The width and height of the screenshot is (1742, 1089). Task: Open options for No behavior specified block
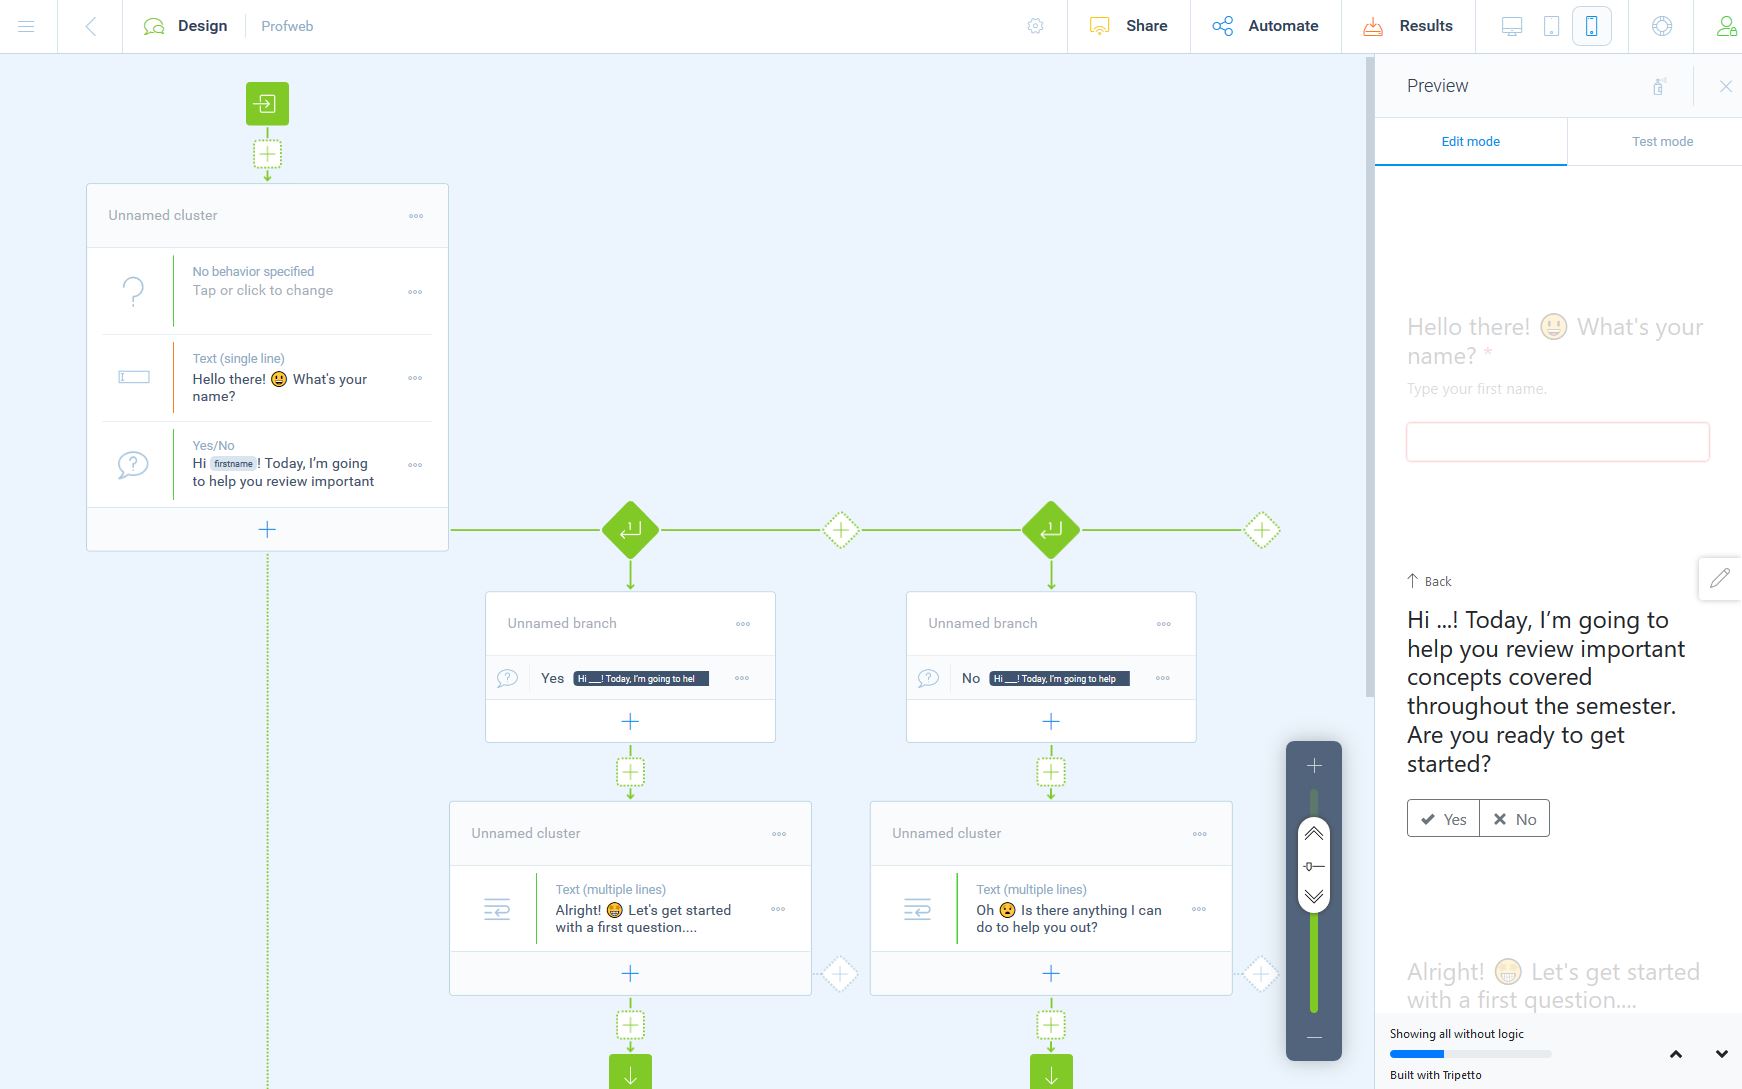[416, 292]
